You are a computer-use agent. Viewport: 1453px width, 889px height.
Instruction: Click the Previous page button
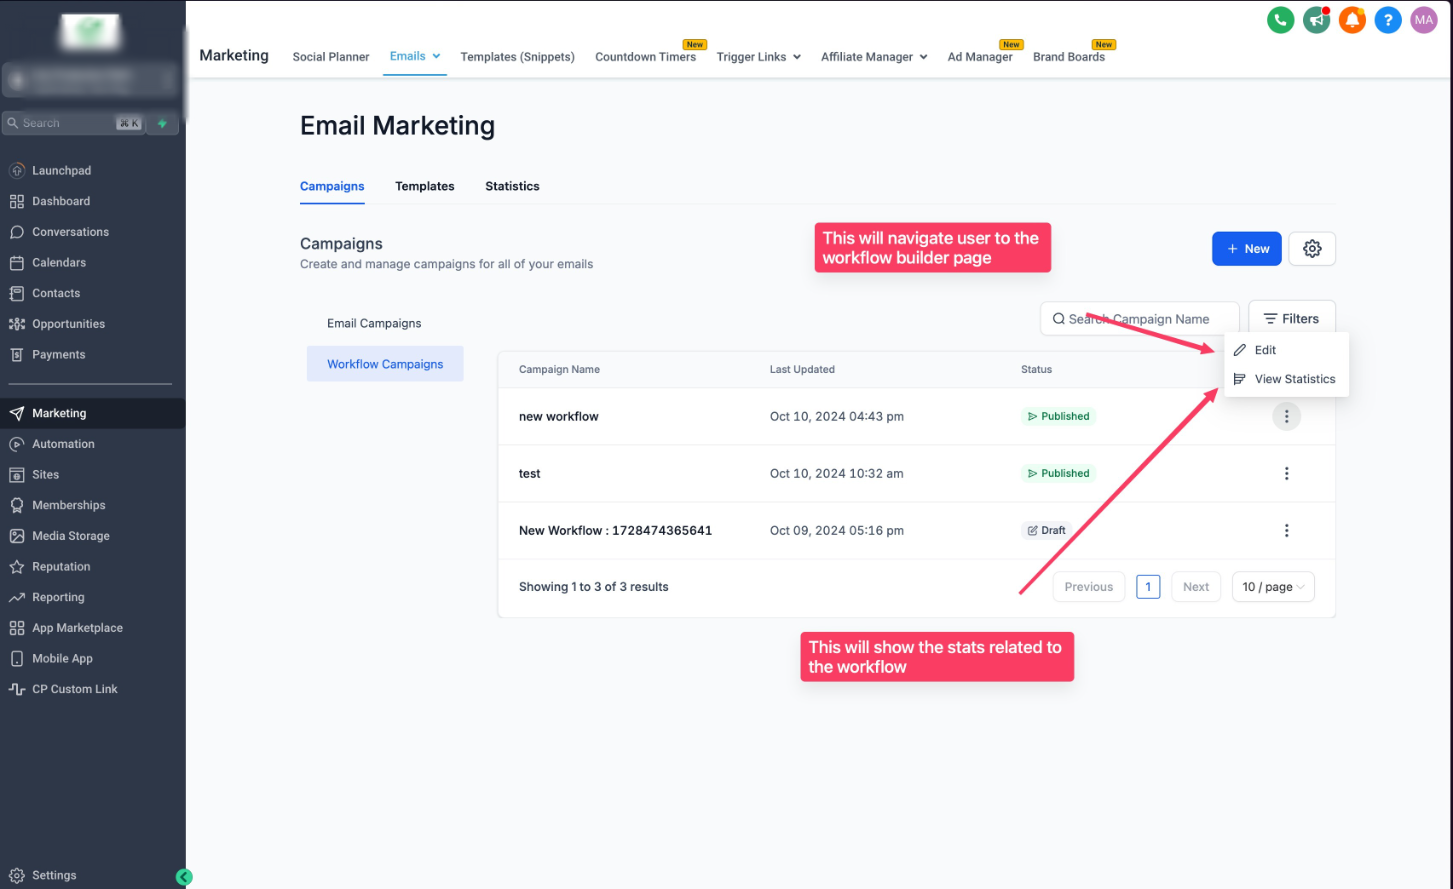pyautogui.click(x=1089, y=587)
